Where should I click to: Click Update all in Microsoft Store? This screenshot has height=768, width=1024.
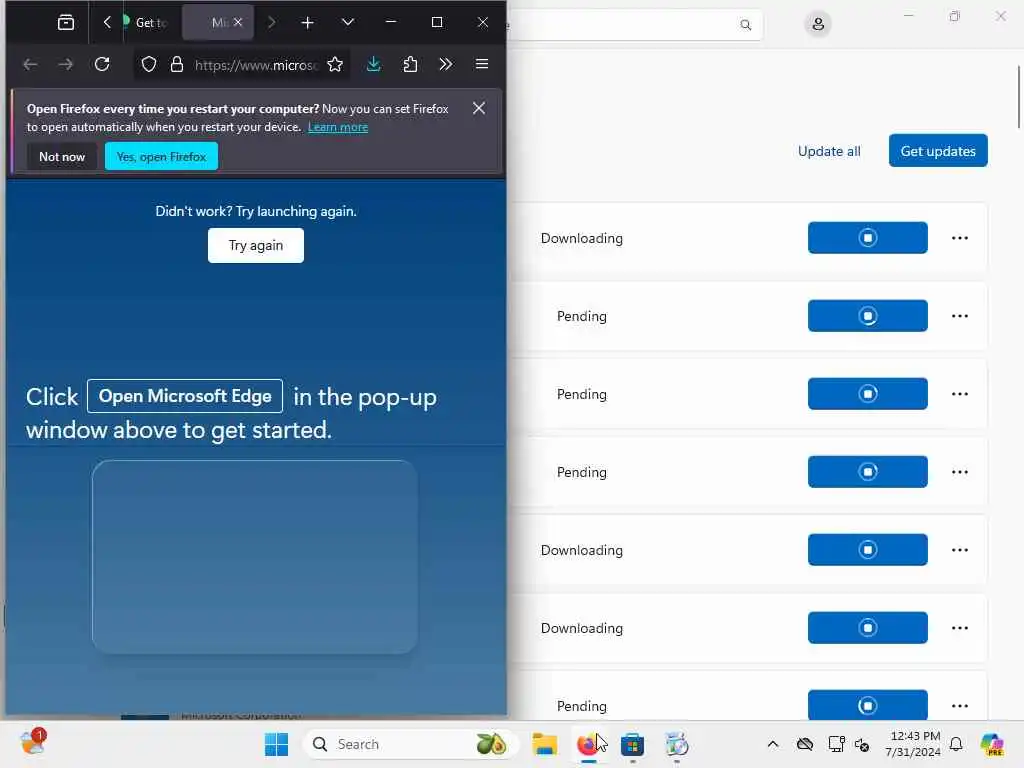[x=829, y=151]
